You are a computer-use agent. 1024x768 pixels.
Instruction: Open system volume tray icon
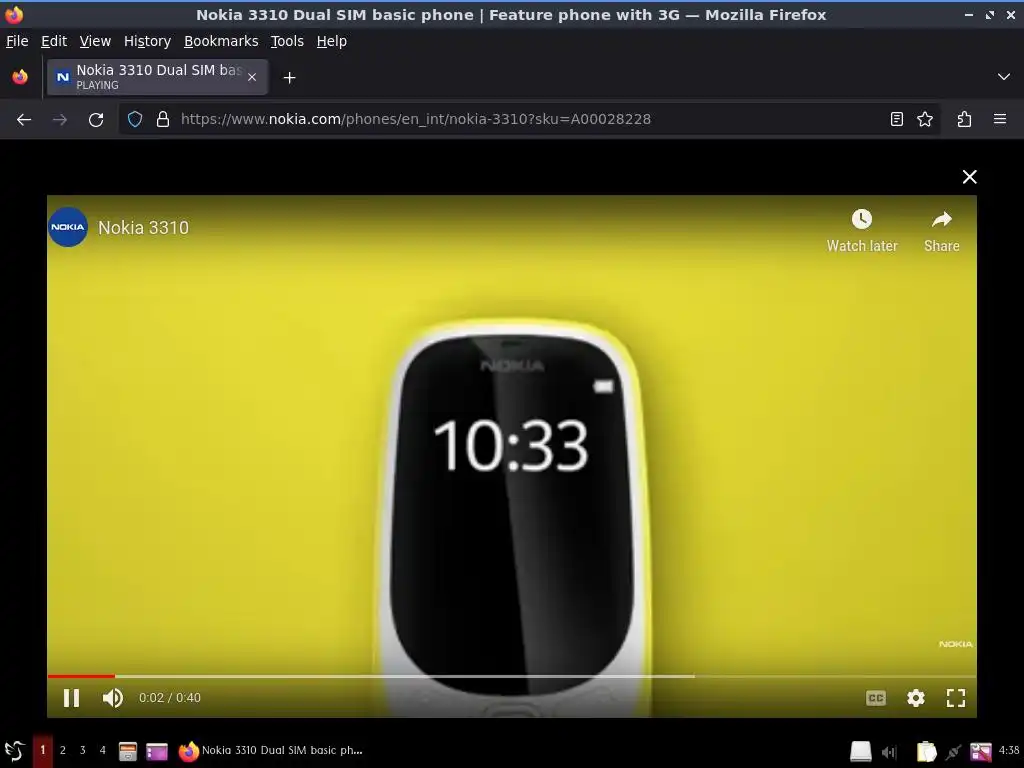[x=889, y=752]
